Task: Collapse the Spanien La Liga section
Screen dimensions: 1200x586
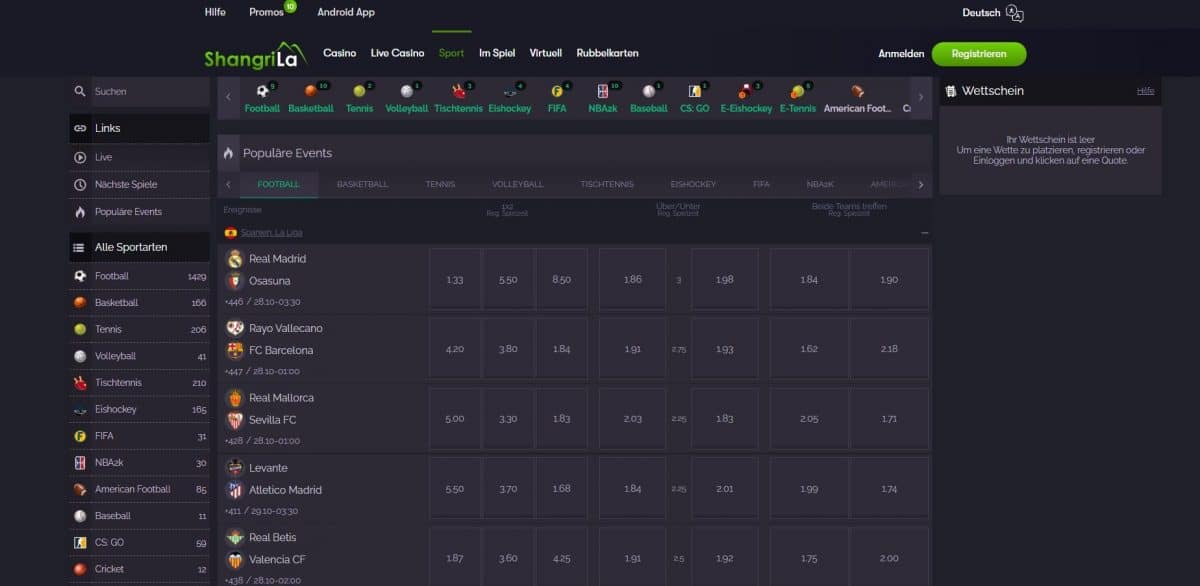Action: pyautogui.click(x=924, y=233)
